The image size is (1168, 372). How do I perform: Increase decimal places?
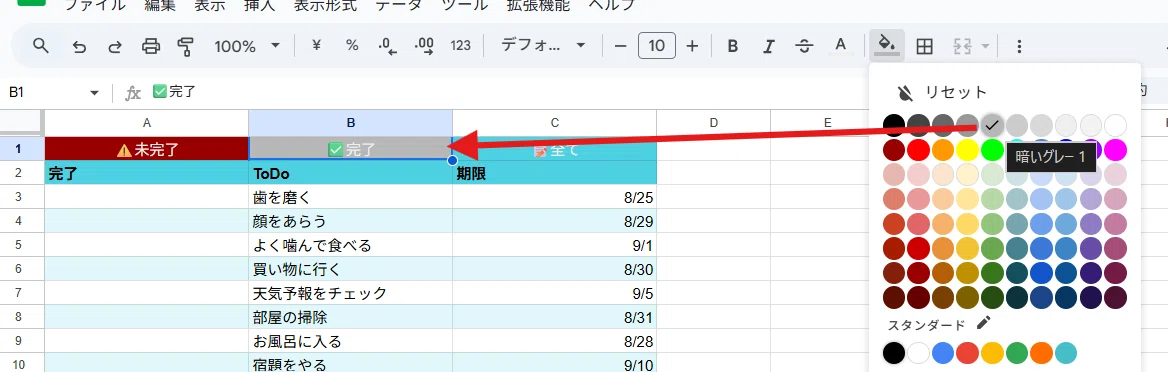coord(424,46)
